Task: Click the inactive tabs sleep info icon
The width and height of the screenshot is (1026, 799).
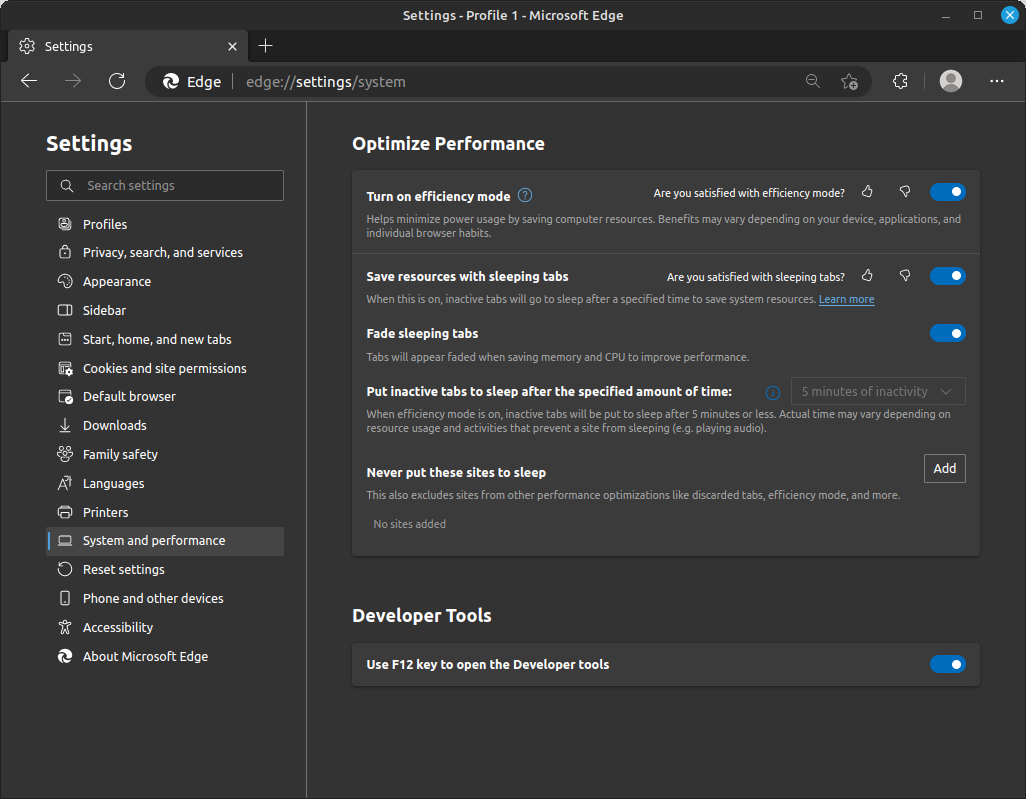Action: [772, 393]
